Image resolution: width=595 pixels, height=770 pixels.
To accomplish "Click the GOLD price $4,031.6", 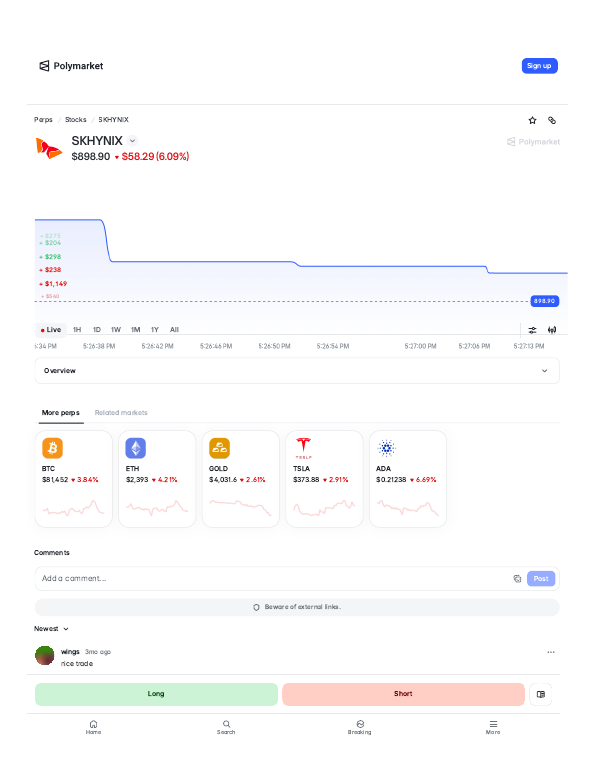I will [x=223, y=480].
